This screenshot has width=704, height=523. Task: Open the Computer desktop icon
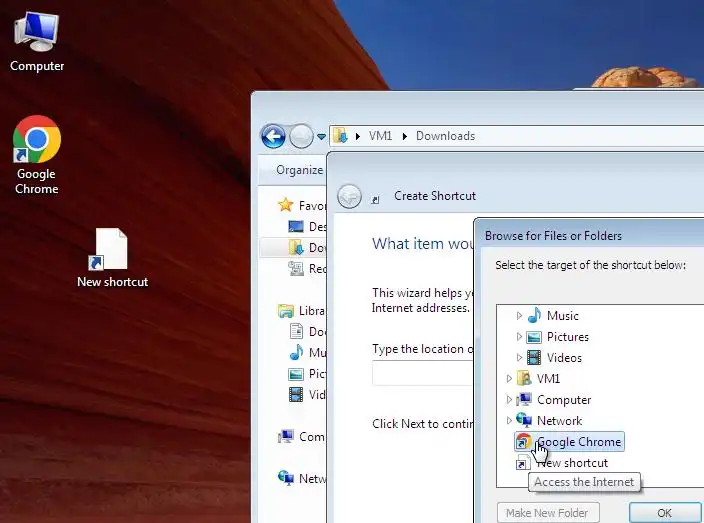36,41
